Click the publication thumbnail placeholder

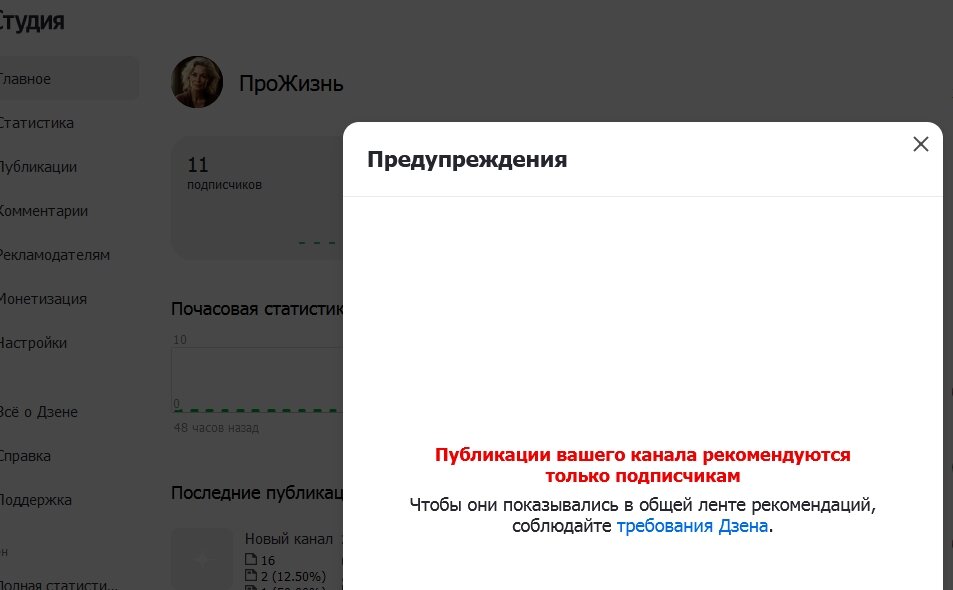202,559
